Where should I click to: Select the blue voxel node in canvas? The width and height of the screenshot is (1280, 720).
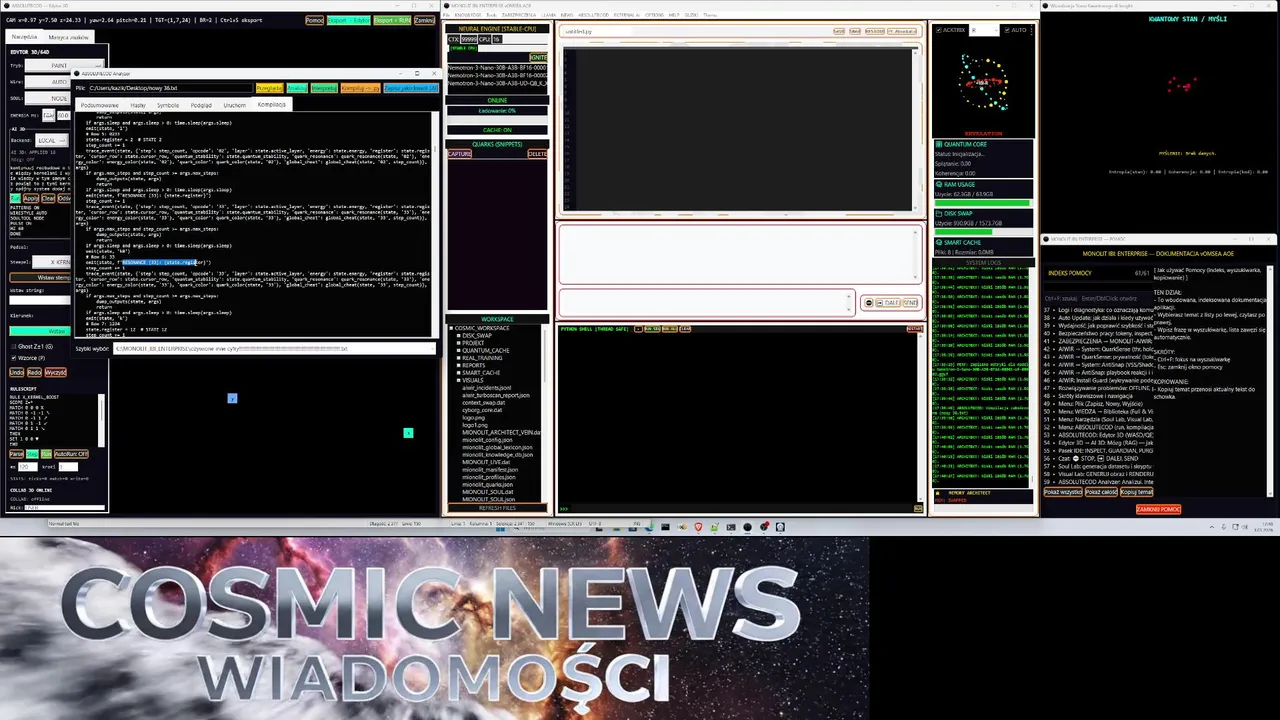point(232,398)
